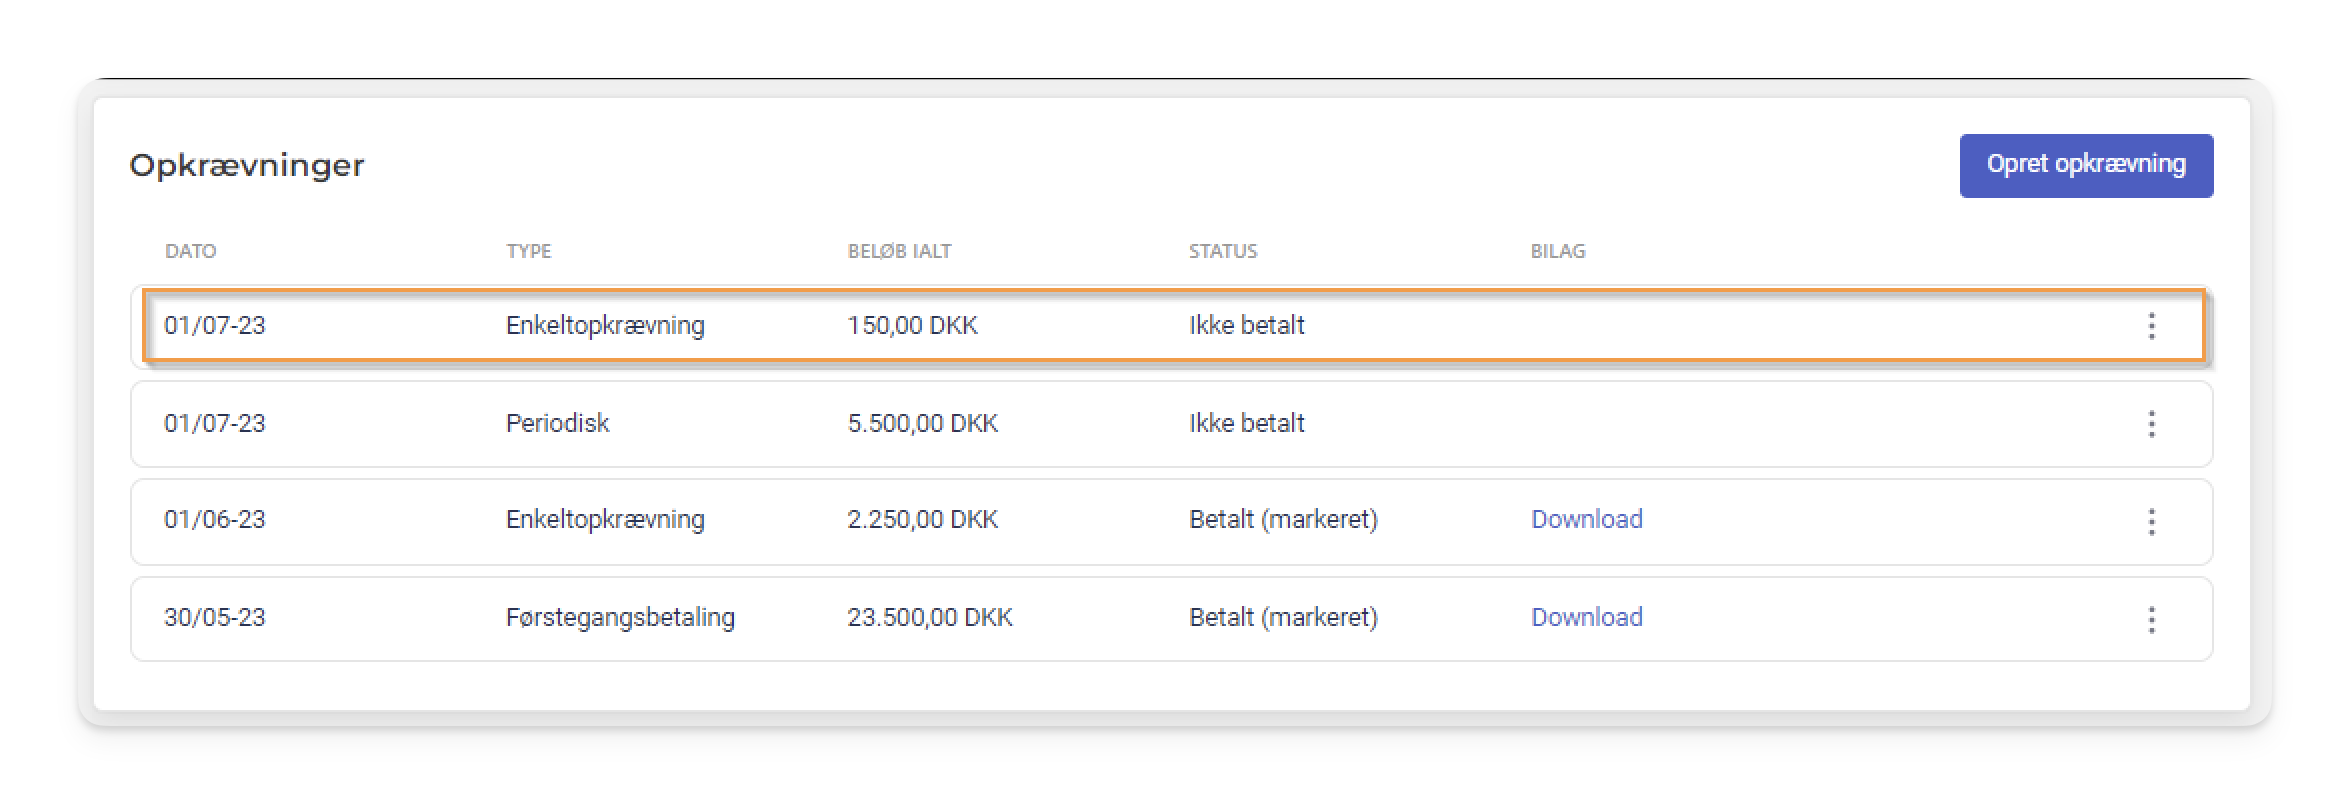The width and height of the screenshot is (2350, 804).
Task: Click the 5.500,00 DKK amount
Action: [x=922, y=423]
